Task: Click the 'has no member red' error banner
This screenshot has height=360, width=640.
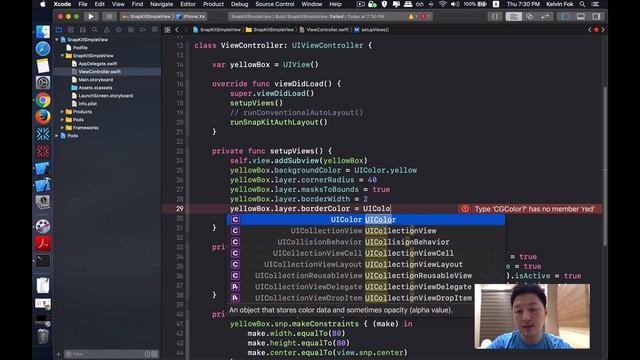Action: coord(530,209)
